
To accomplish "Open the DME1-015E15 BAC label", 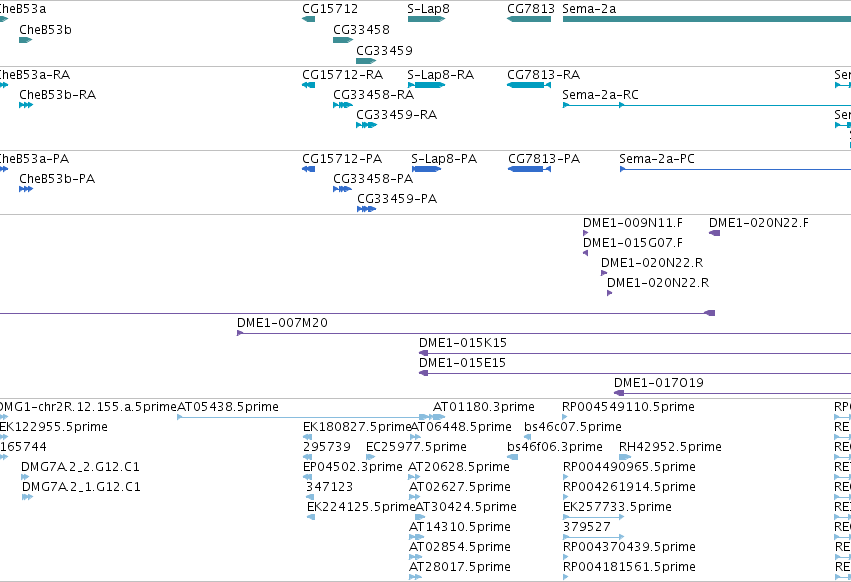I will point(462,363).
